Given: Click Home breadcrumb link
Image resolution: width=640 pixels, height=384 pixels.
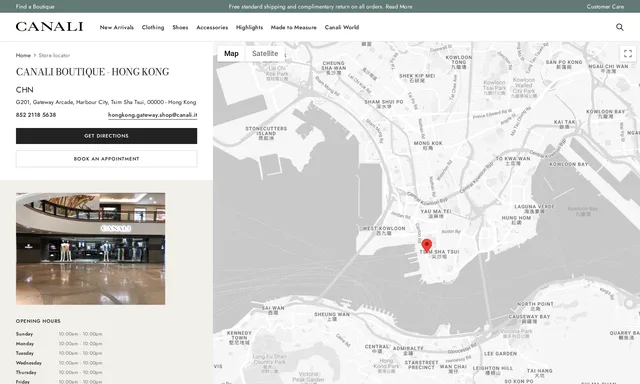Looking at the screenshot, I should (23, 55).
